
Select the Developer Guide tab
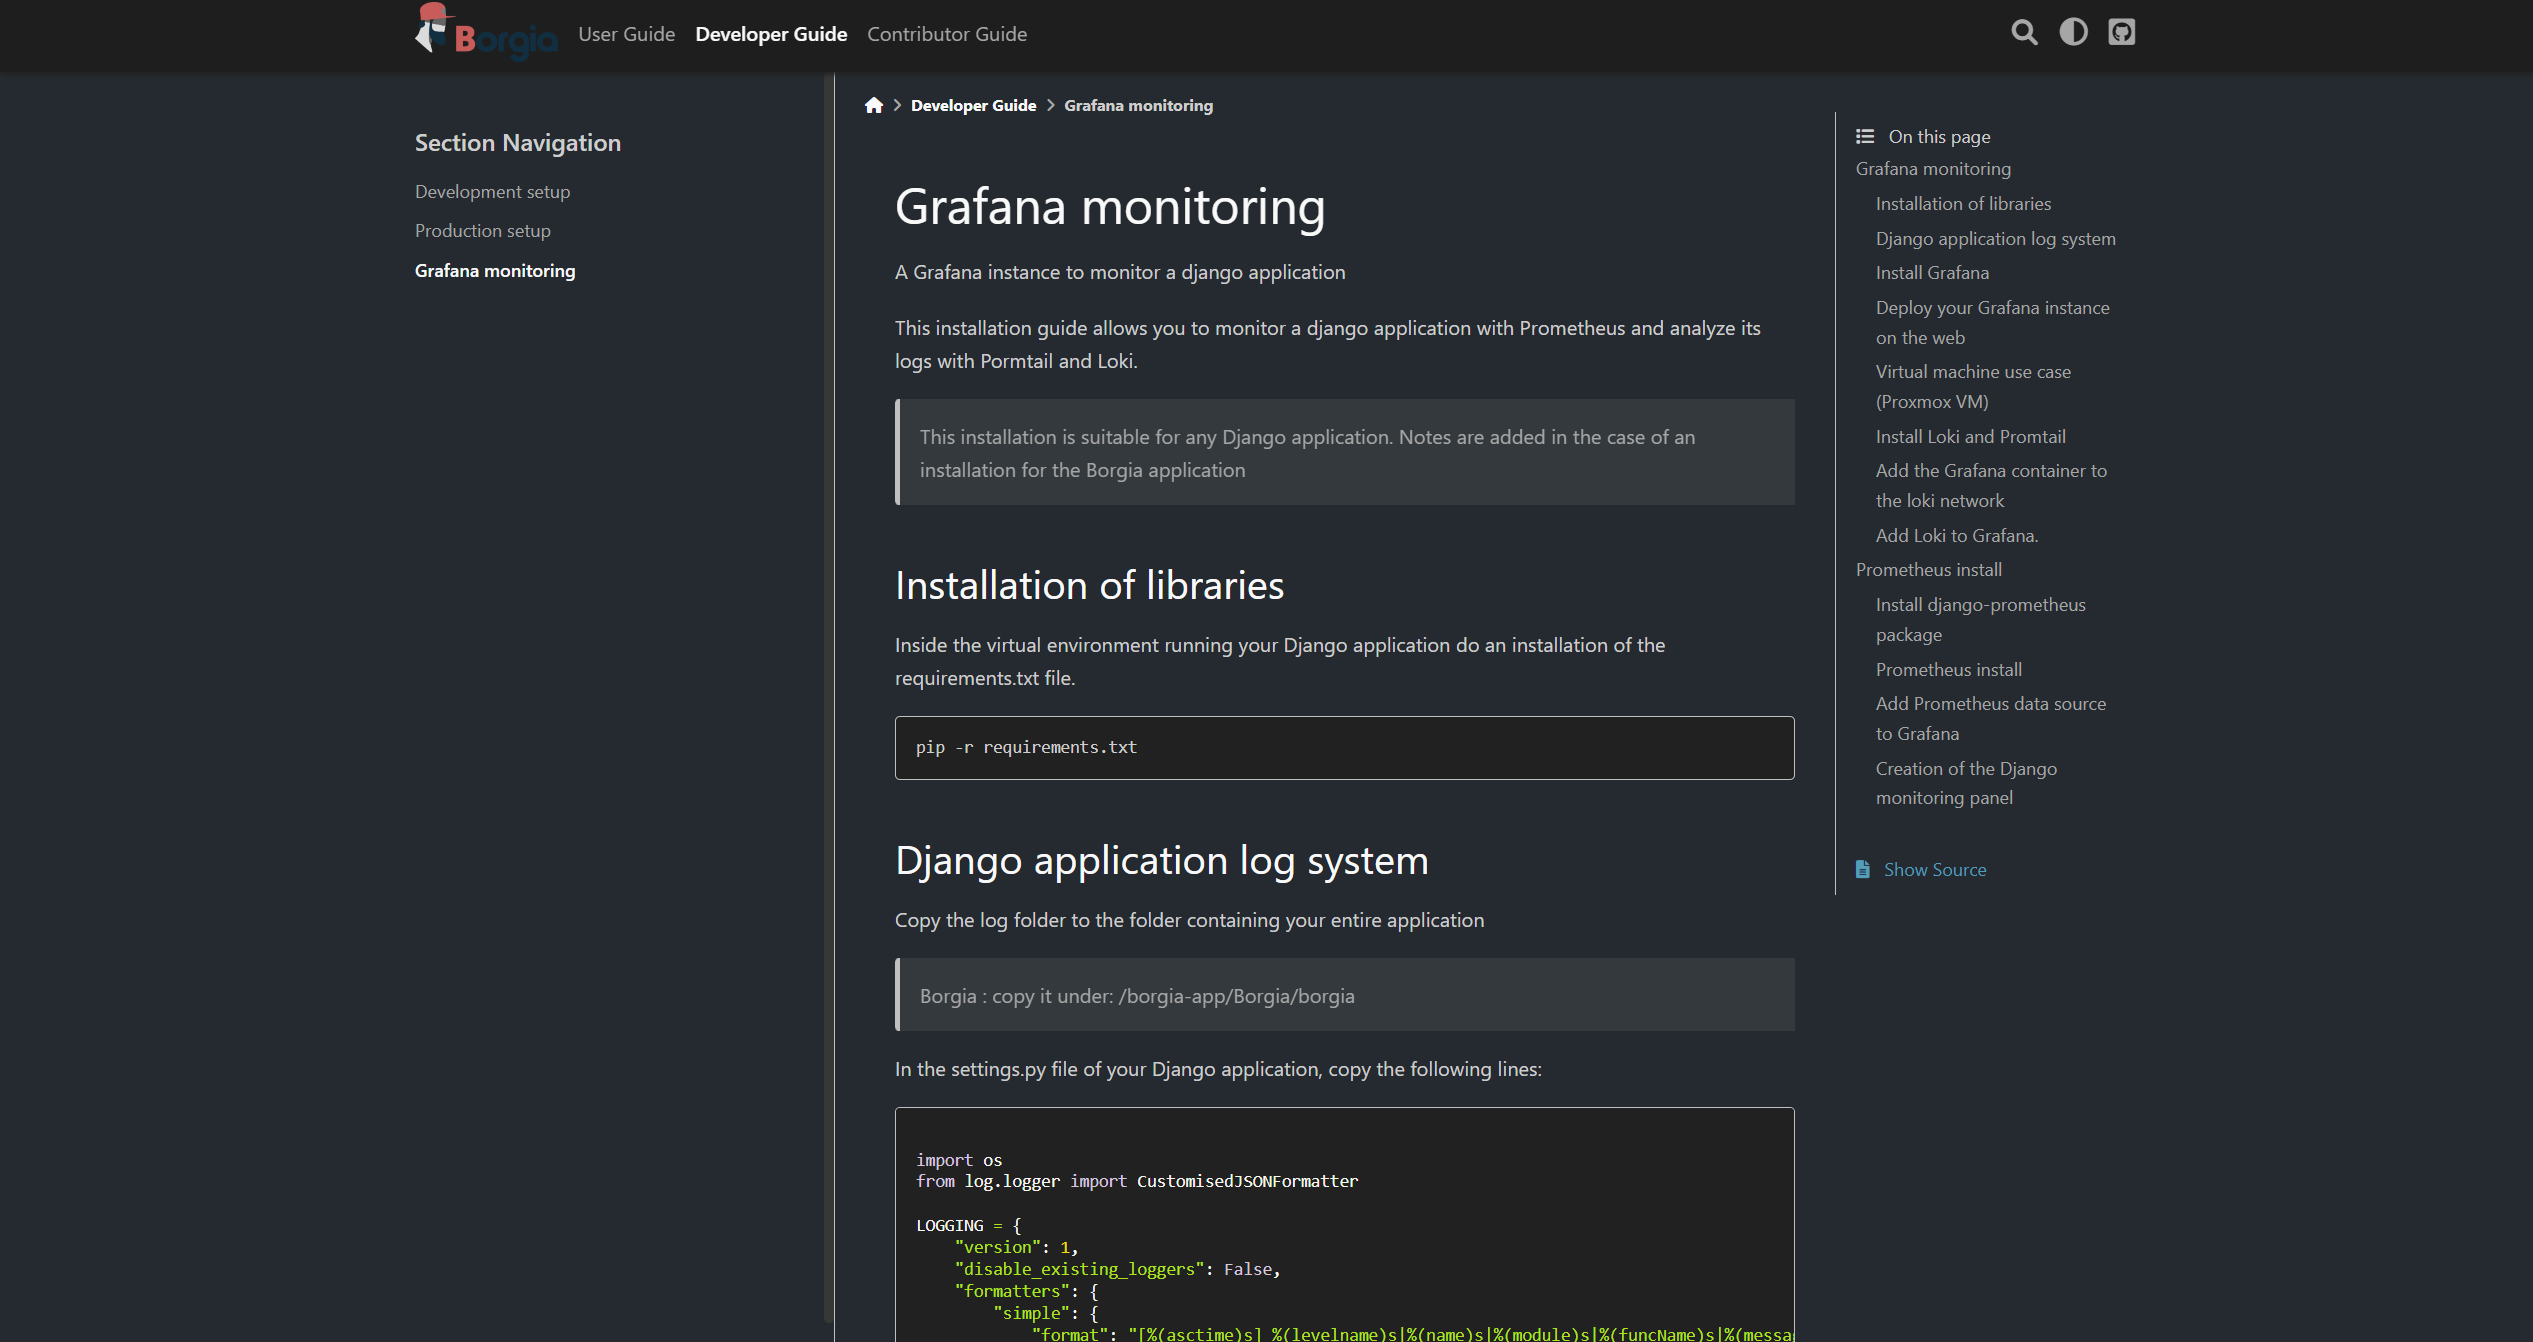[x=769, y=34]
